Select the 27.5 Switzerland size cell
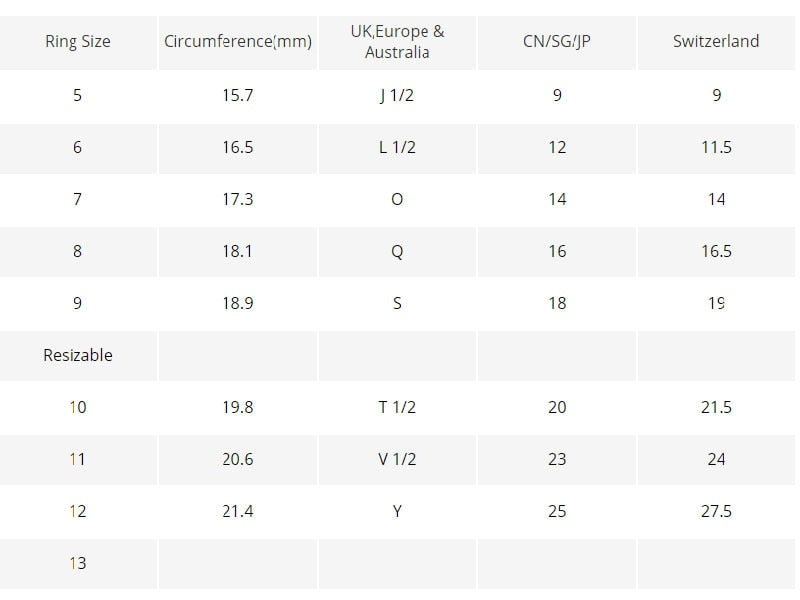The width and height of the screenshot is (800, 600). click(716, 511)
